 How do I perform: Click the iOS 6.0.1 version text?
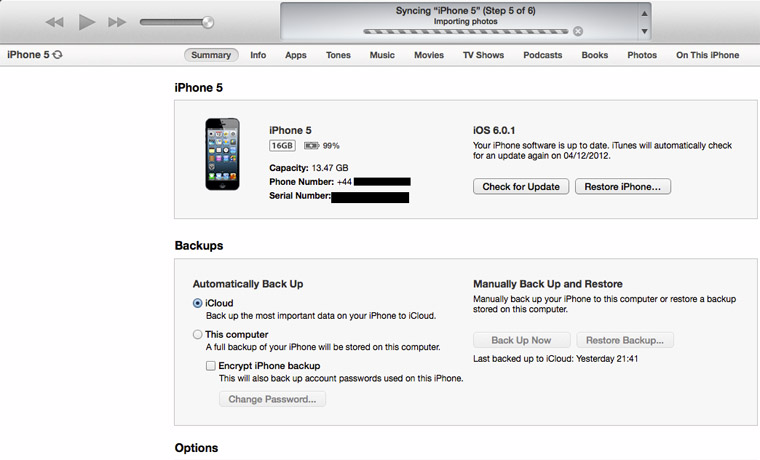tap(494, 130)
